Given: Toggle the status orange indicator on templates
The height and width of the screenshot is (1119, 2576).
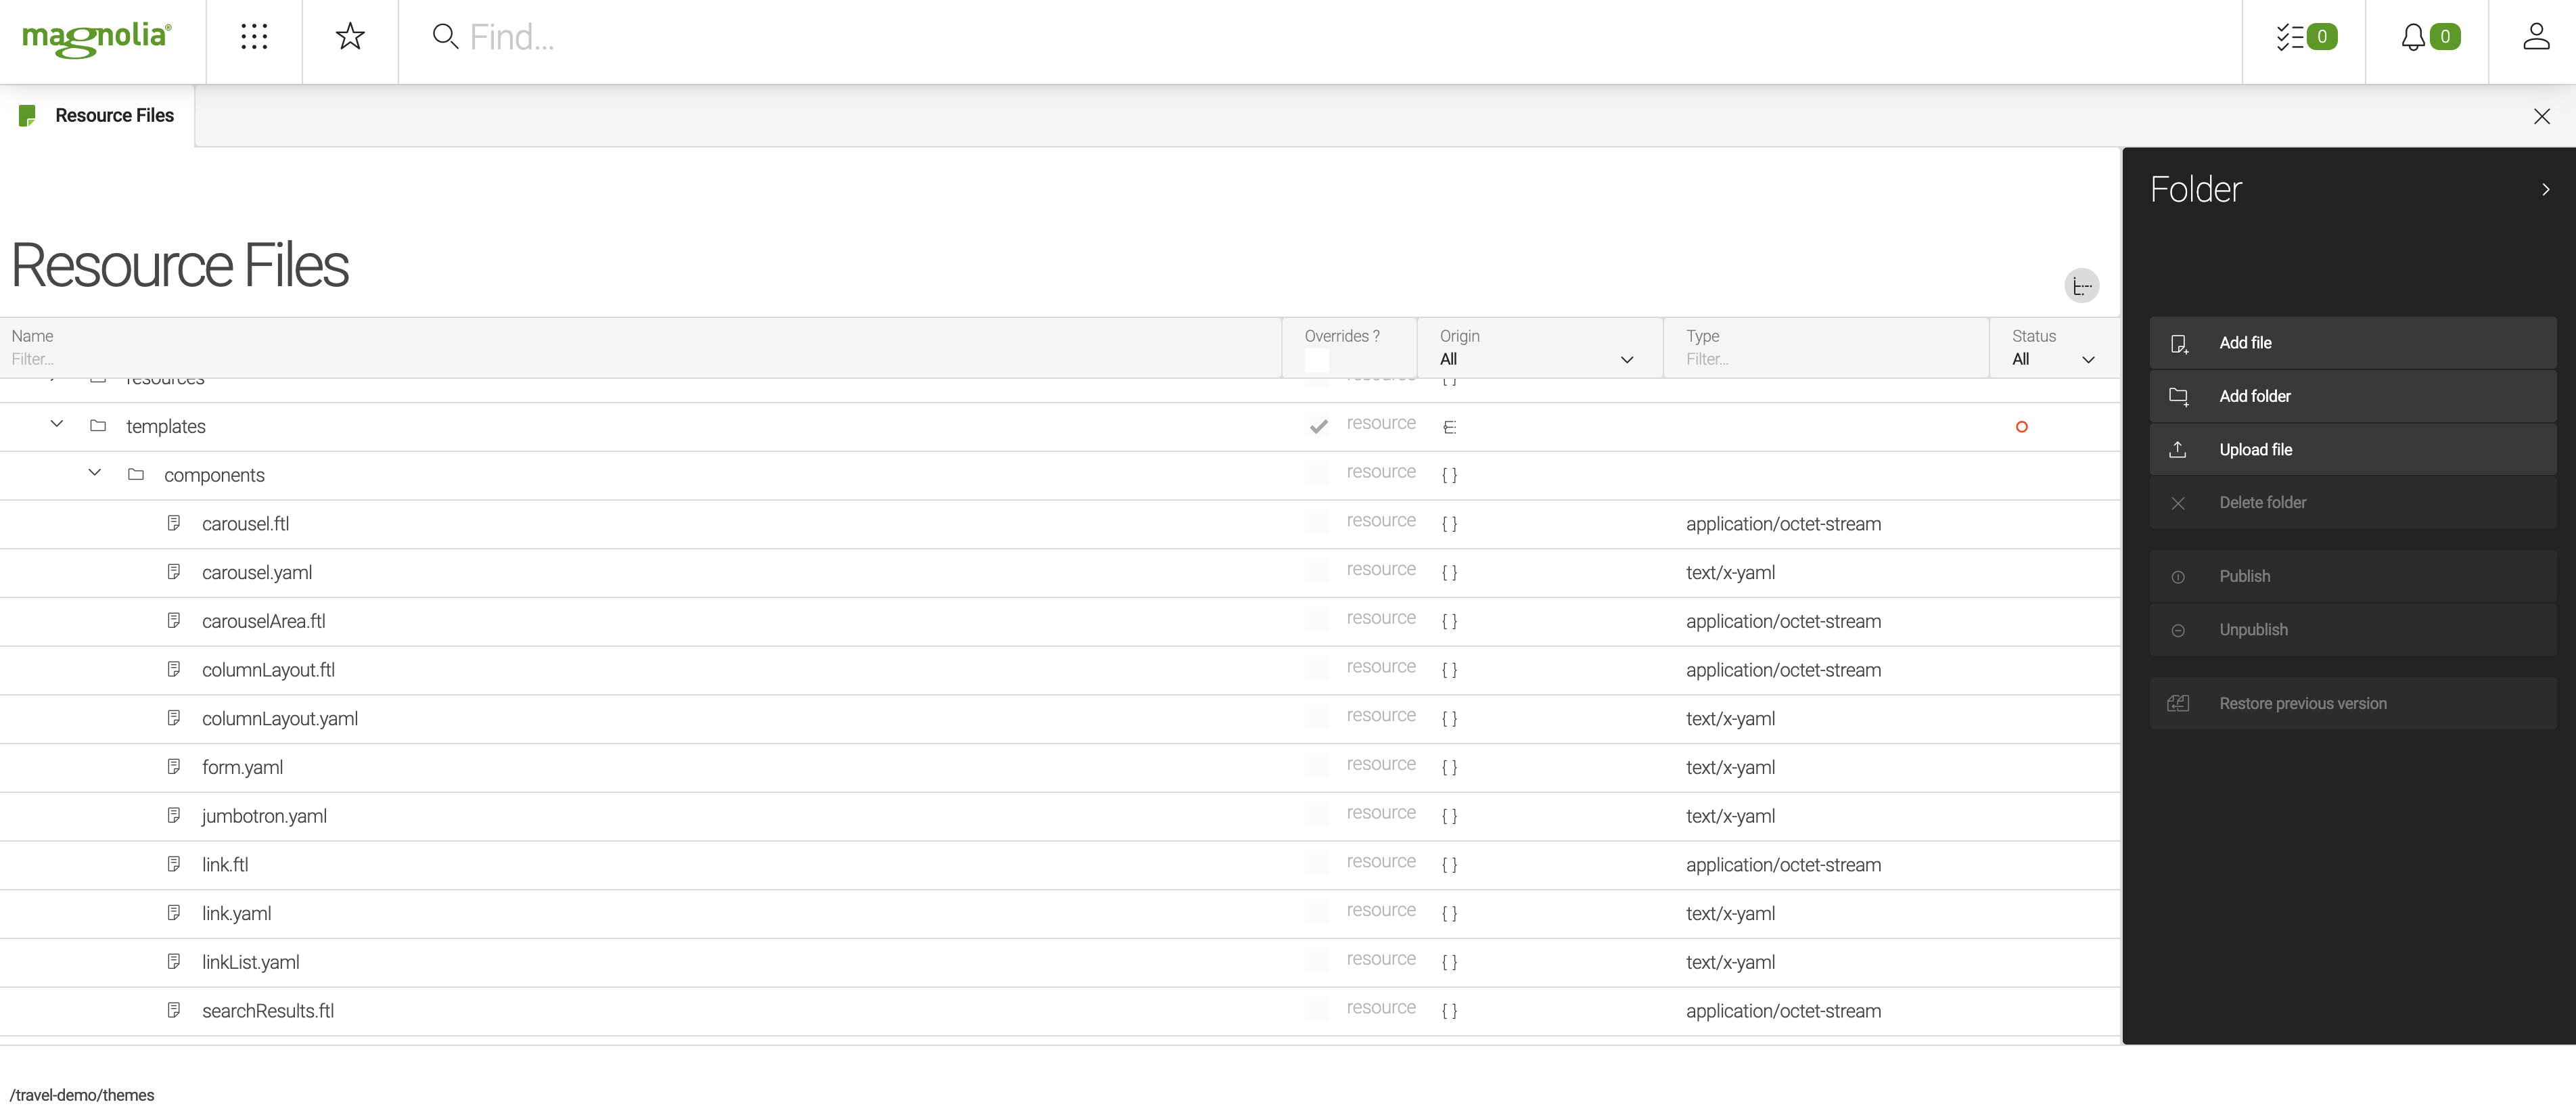Looking at the screenshot, I should click(x=2023, y=424).
